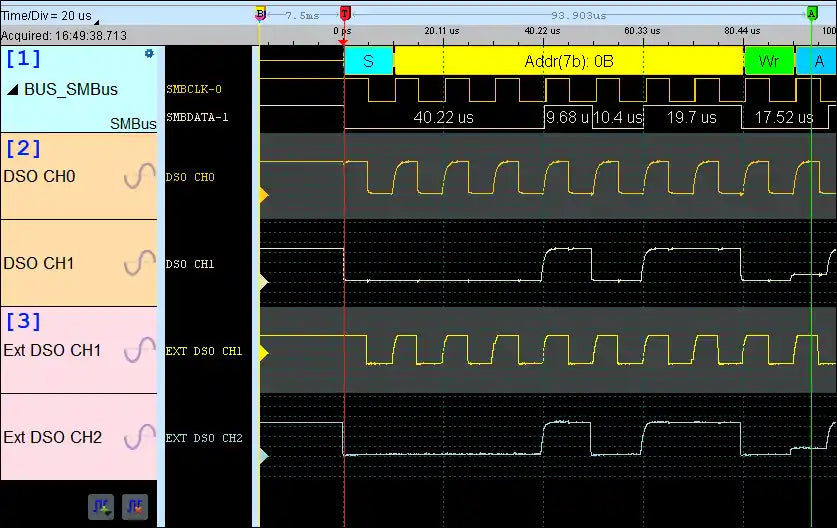This screenshot has width=837, height=528.
Task: Click the DSO CH0 ground level arrow
Action: 264,195
